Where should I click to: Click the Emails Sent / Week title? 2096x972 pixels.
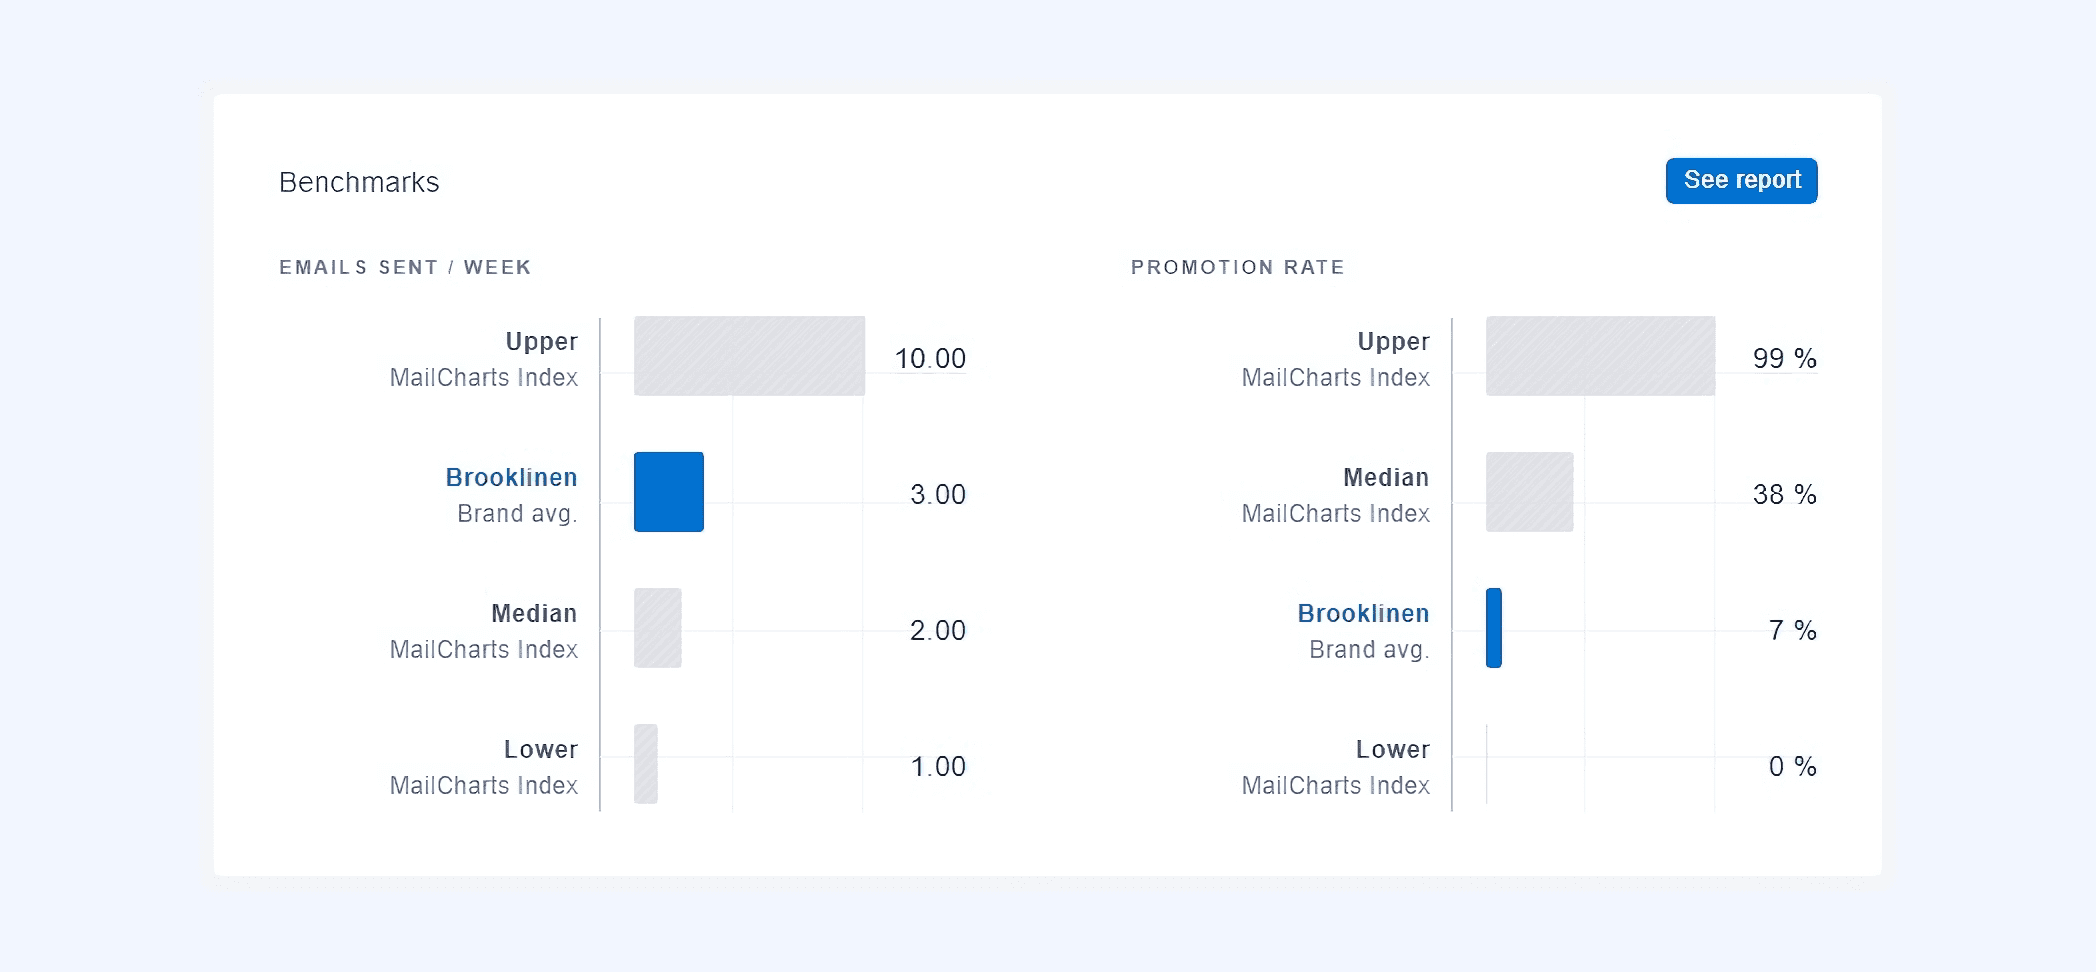(405, 268)
